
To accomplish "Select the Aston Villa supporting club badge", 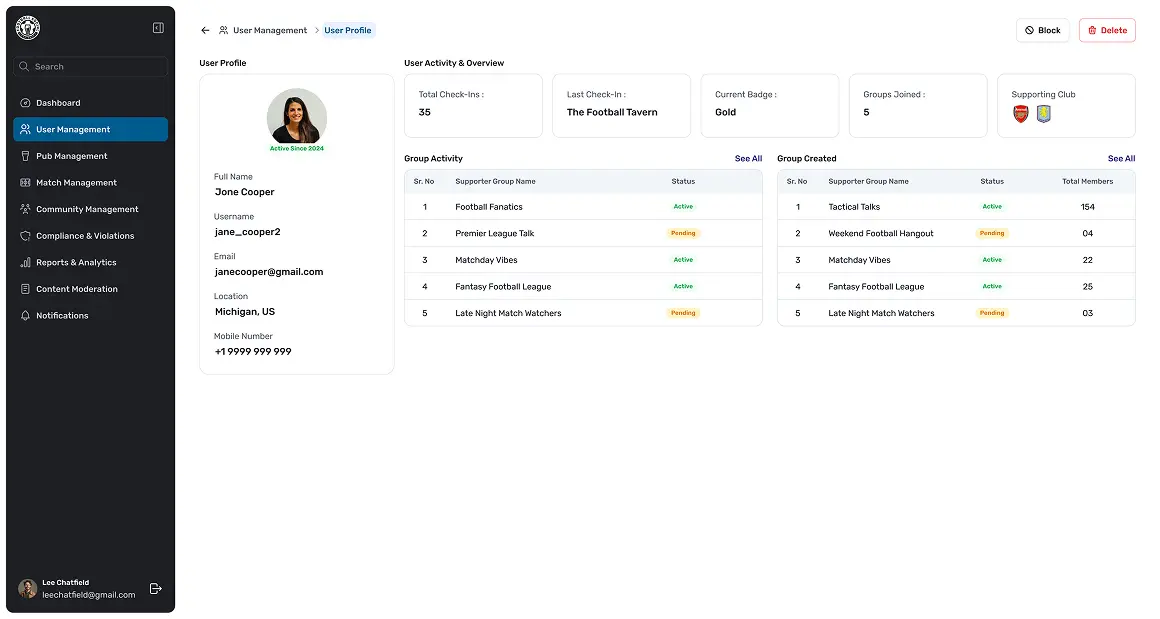I will point(1043,114).
